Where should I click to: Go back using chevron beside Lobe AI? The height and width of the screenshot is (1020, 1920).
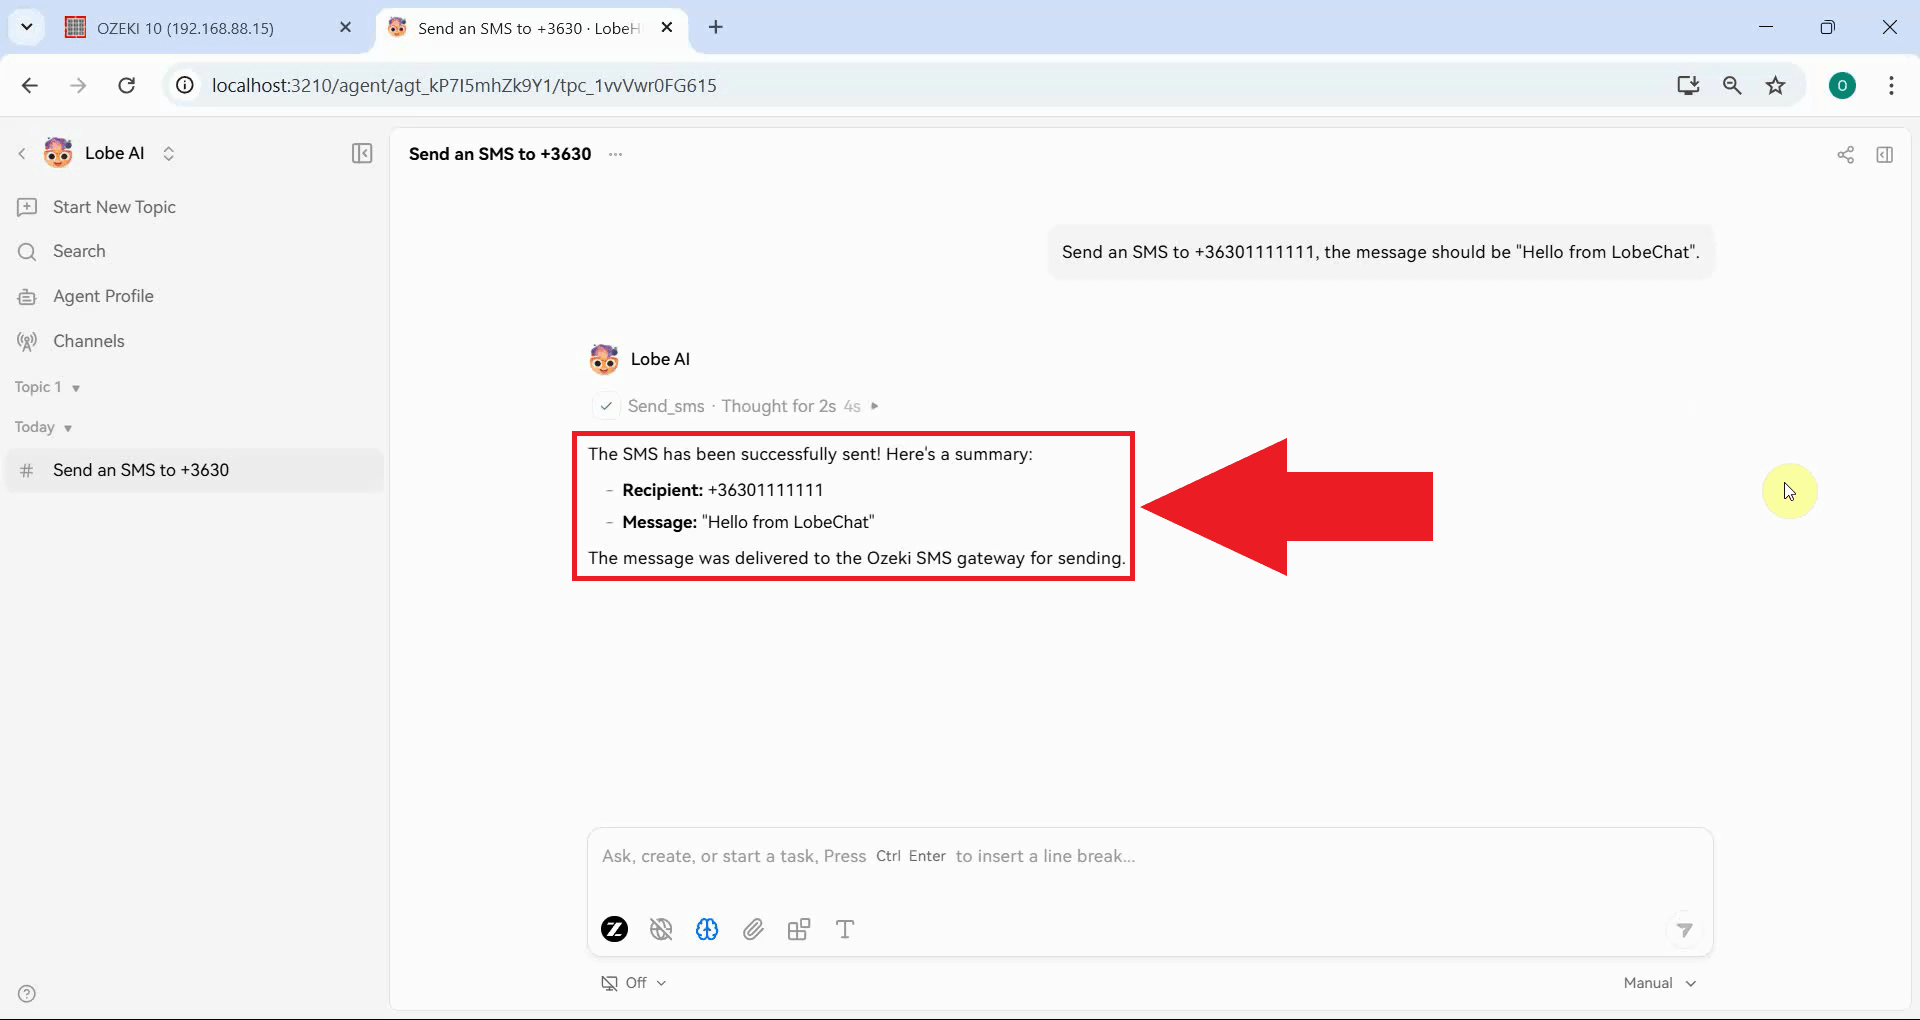point(22,153)
